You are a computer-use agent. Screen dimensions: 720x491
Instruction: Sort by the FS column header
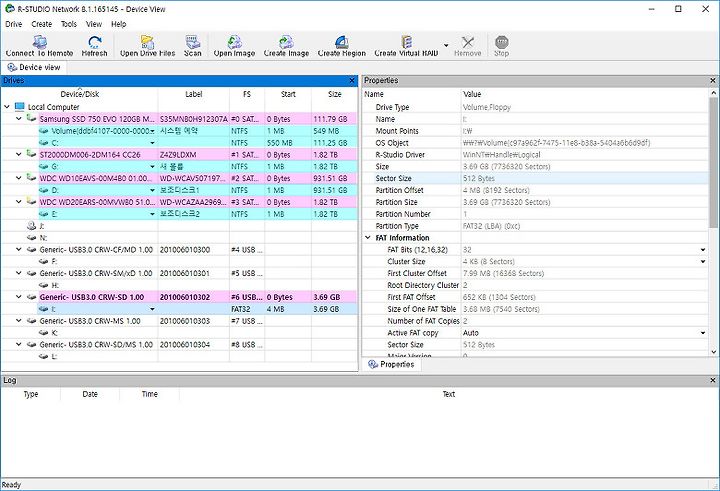247,94
